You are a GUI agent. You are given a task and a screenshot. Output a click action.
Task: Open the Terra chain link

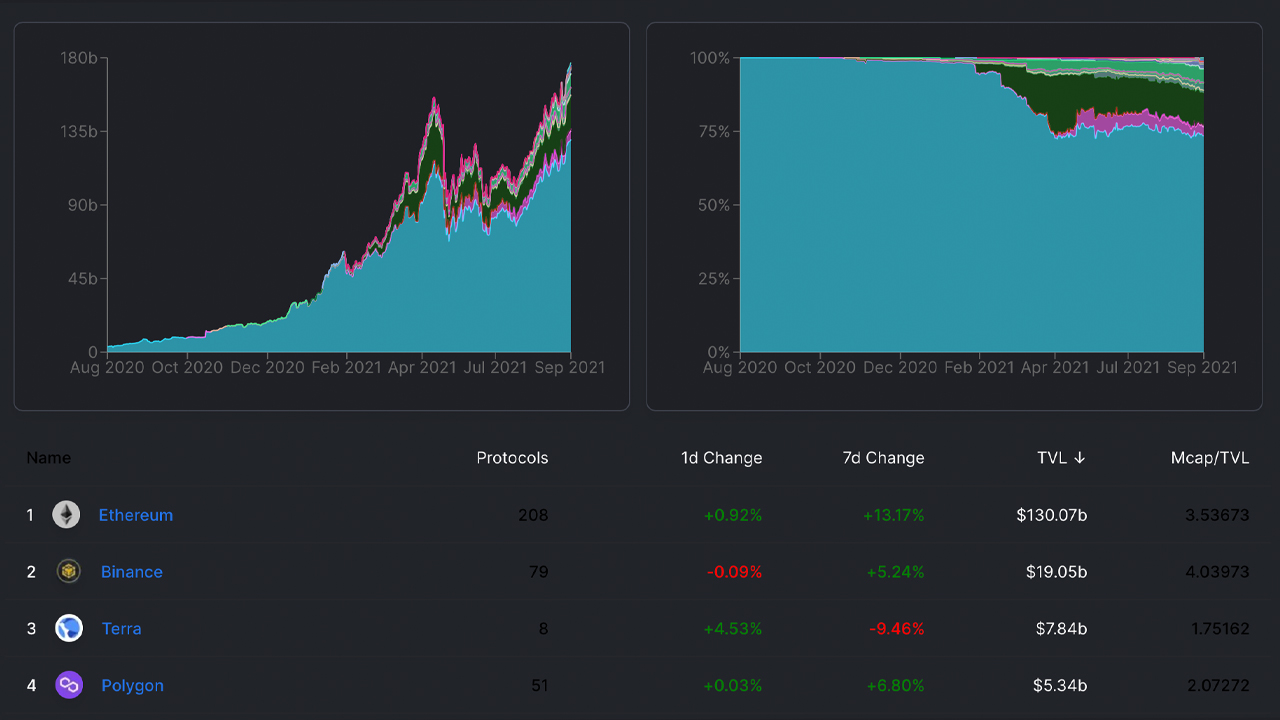122,629
